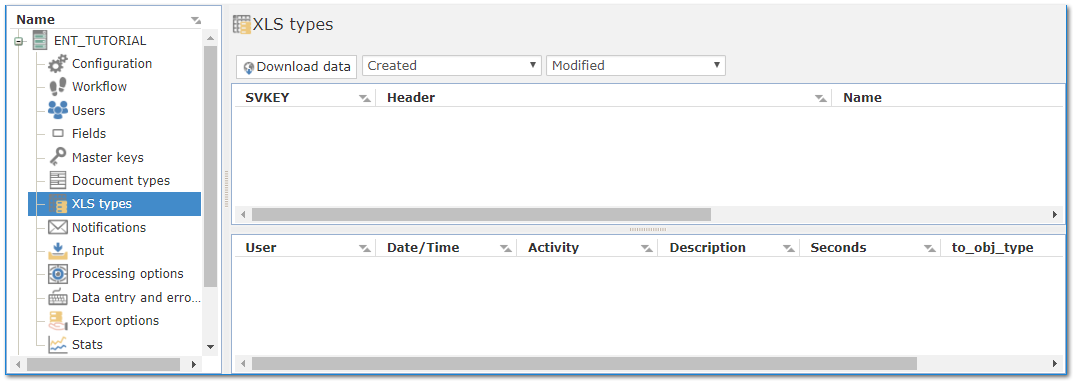Click the XLS types tree icon

tap(58, 204)
